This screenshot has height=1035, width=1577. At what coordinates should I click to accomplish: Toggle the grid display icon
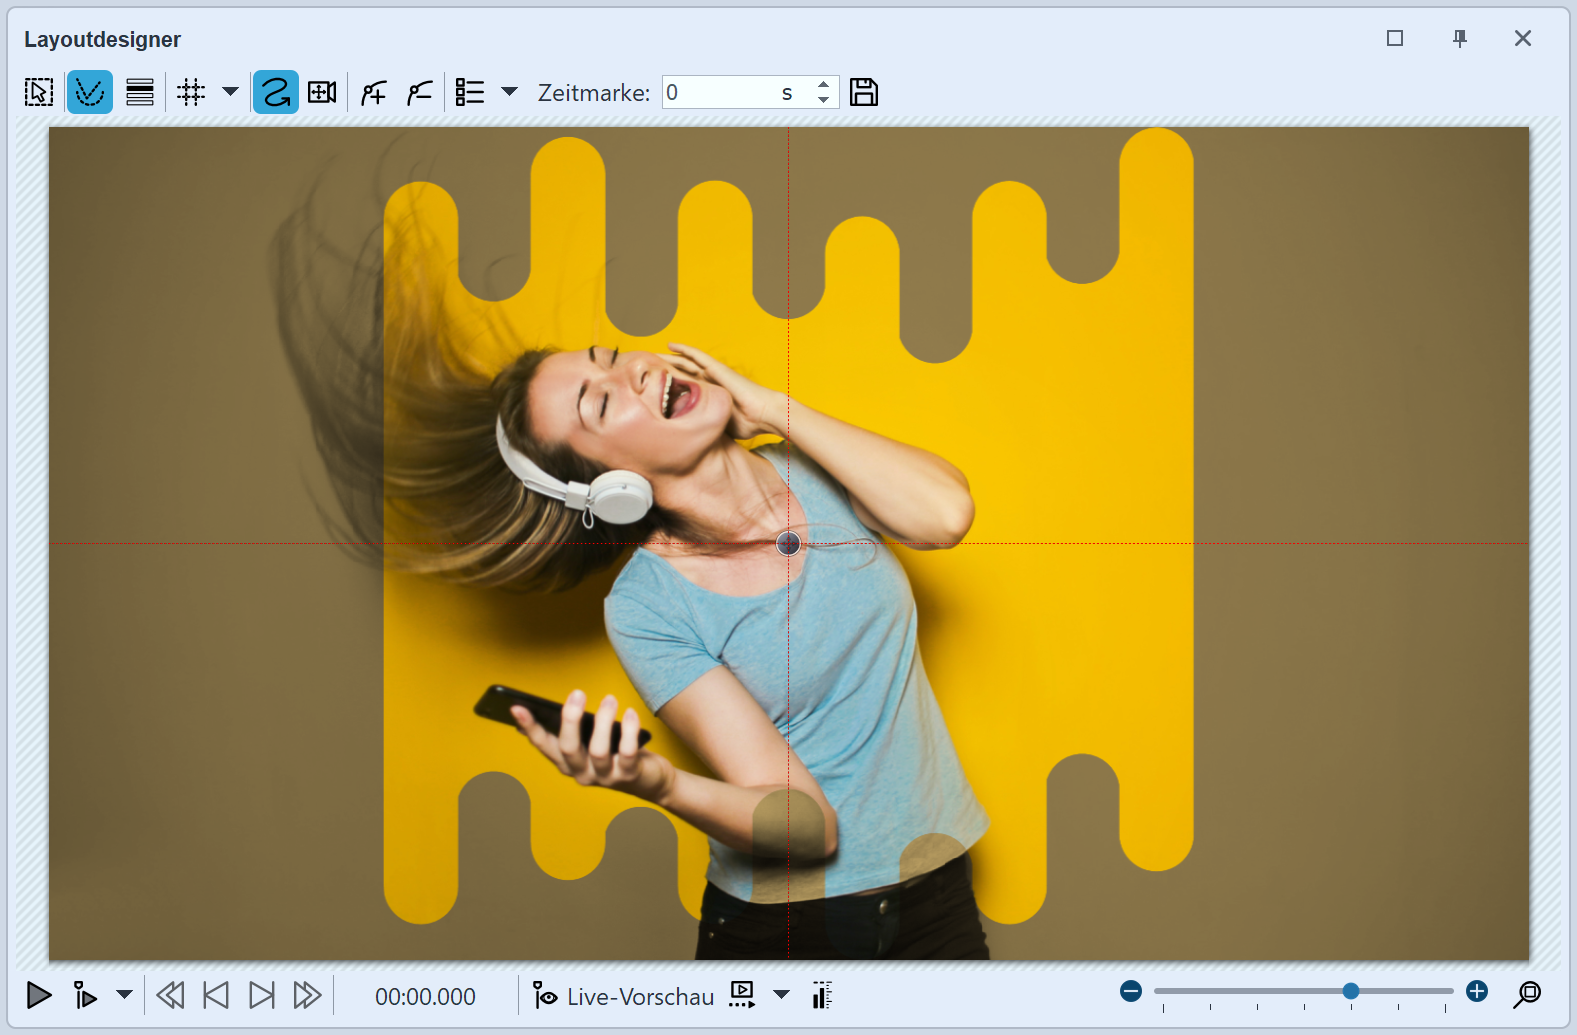point(191,93)
